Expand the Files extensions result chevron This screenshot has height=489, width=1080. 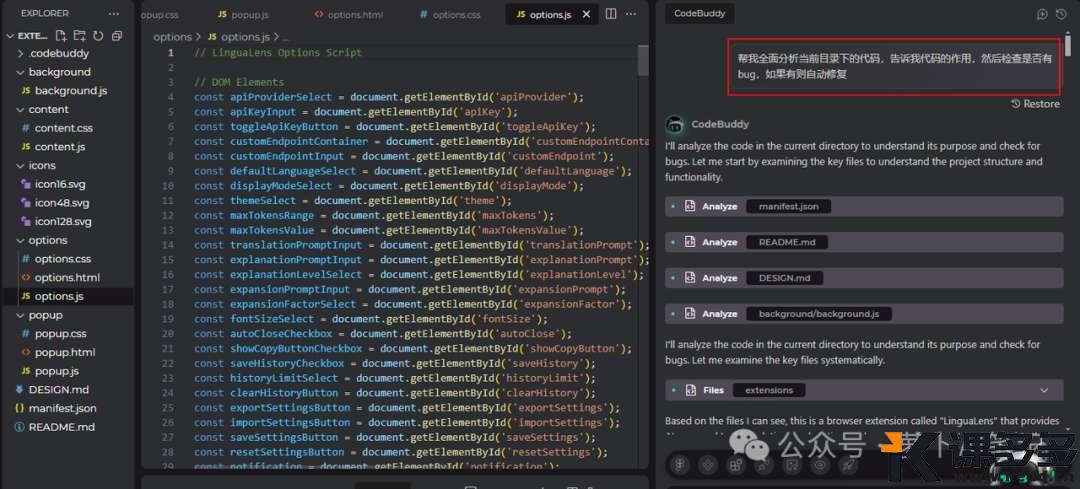1044,391
